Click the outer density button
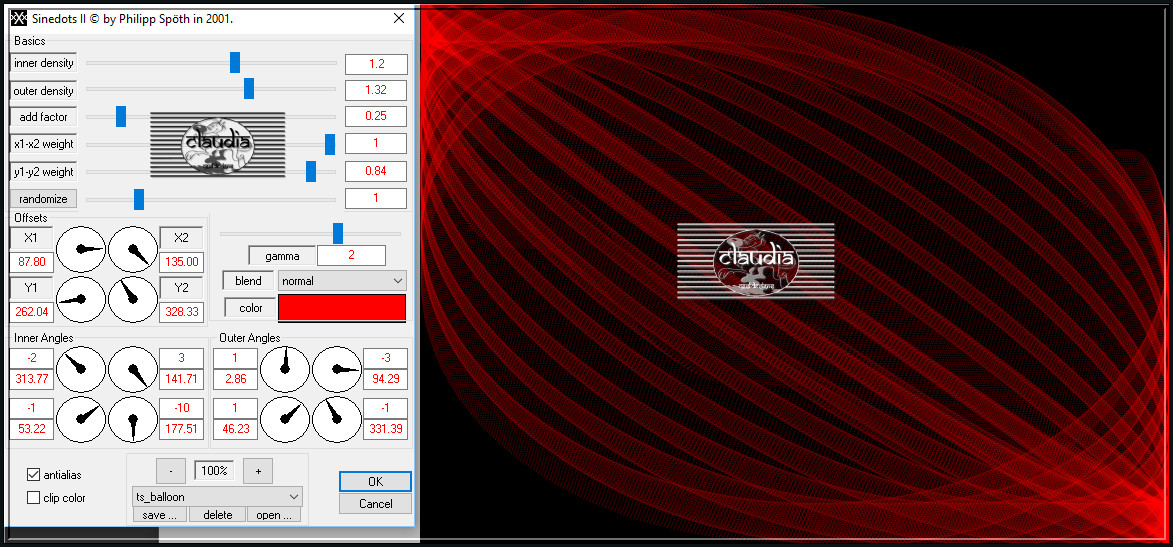 43,91
